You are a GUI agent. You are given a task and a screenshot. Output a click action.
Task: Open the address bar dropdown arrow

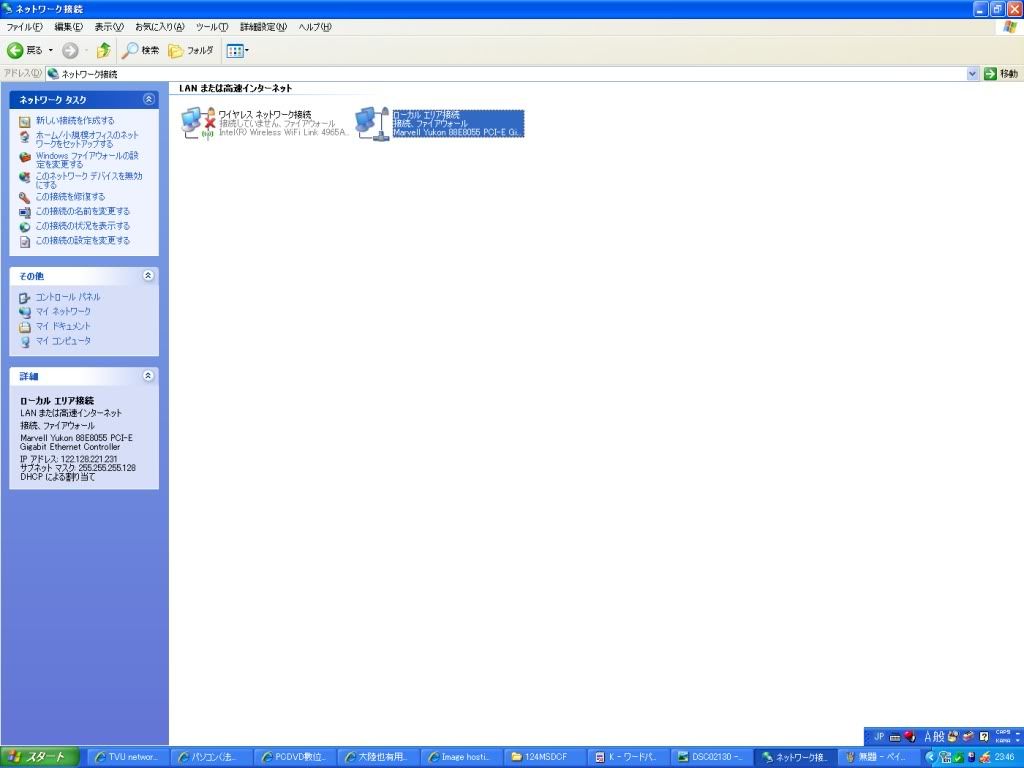(973, 74)
